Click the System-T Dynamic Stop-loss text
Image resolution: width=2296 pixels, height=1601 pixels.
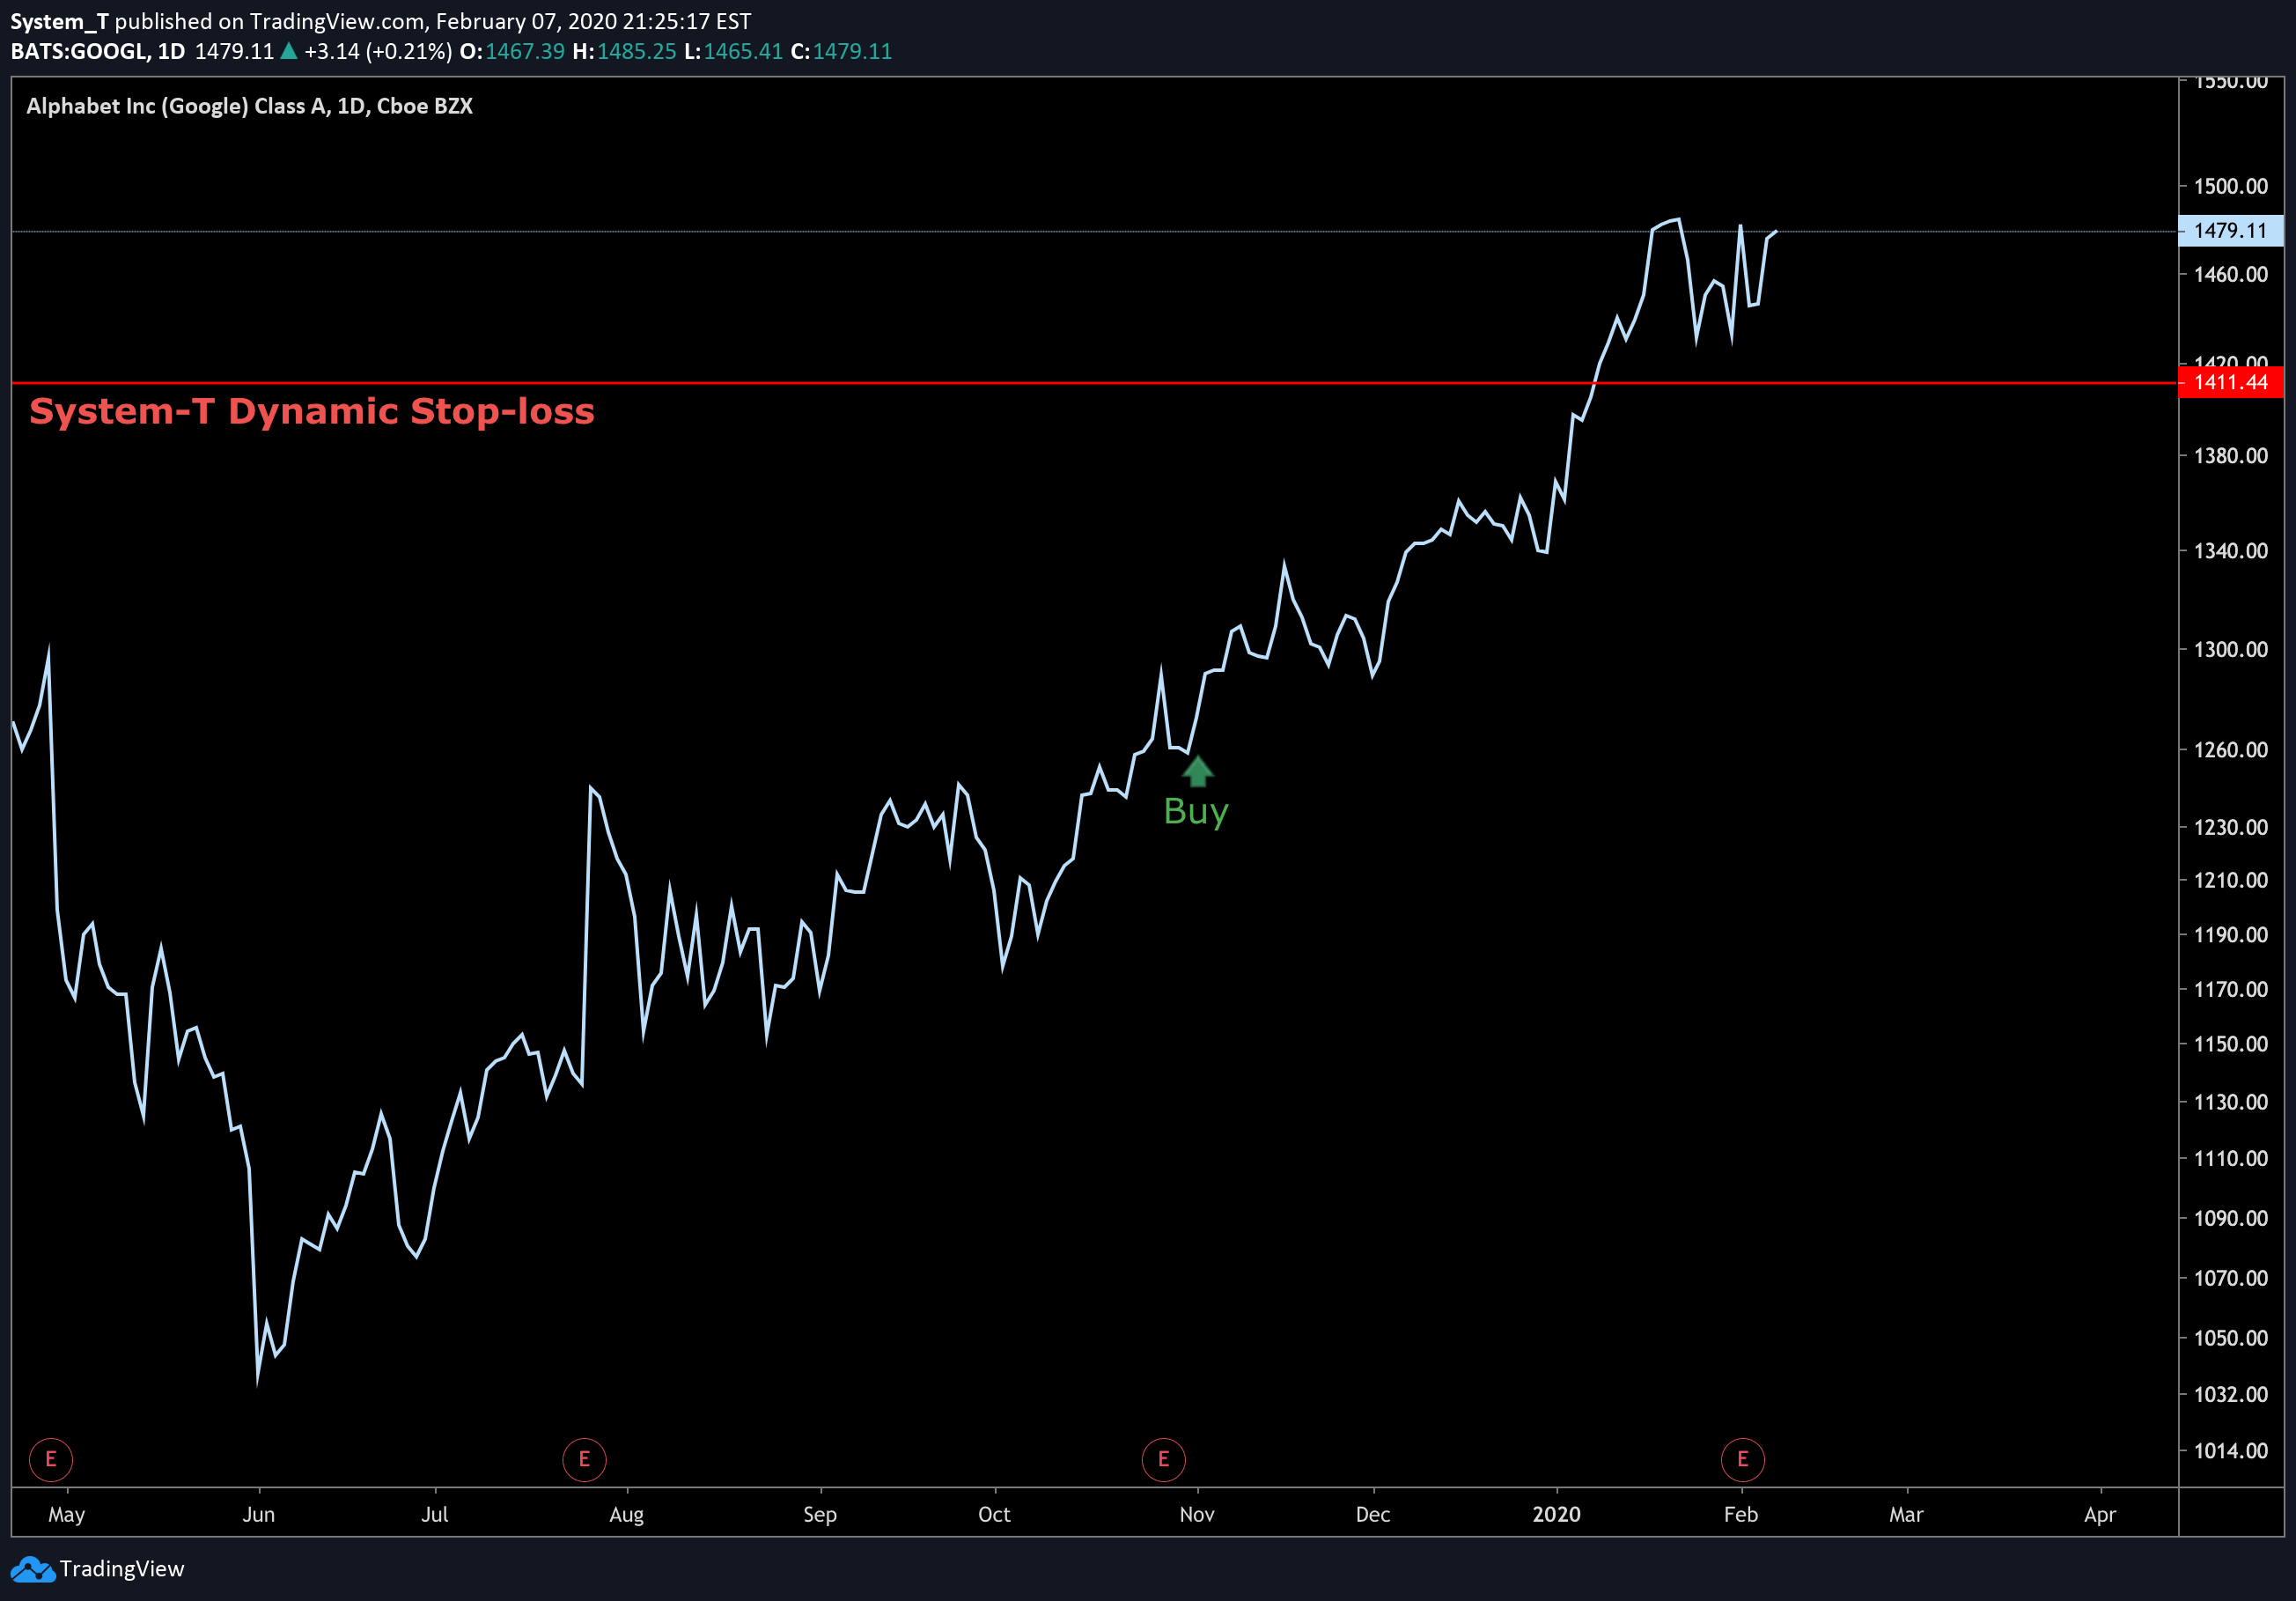pyautogui.click(x=312, y=411)
